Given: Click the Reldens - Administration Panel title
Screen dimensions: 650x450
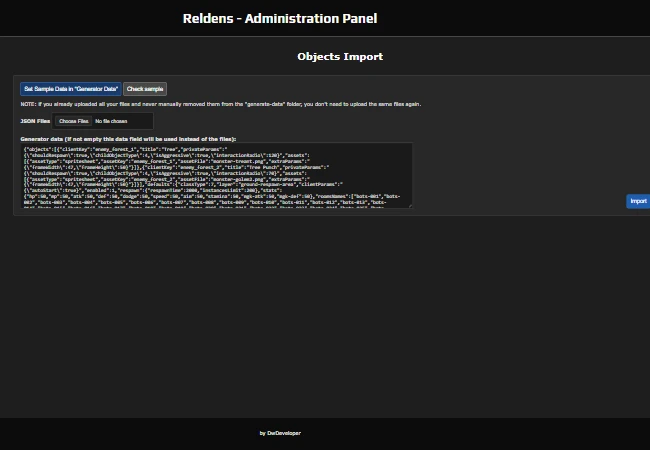Looking at the screenshot, I should point(280,18).
